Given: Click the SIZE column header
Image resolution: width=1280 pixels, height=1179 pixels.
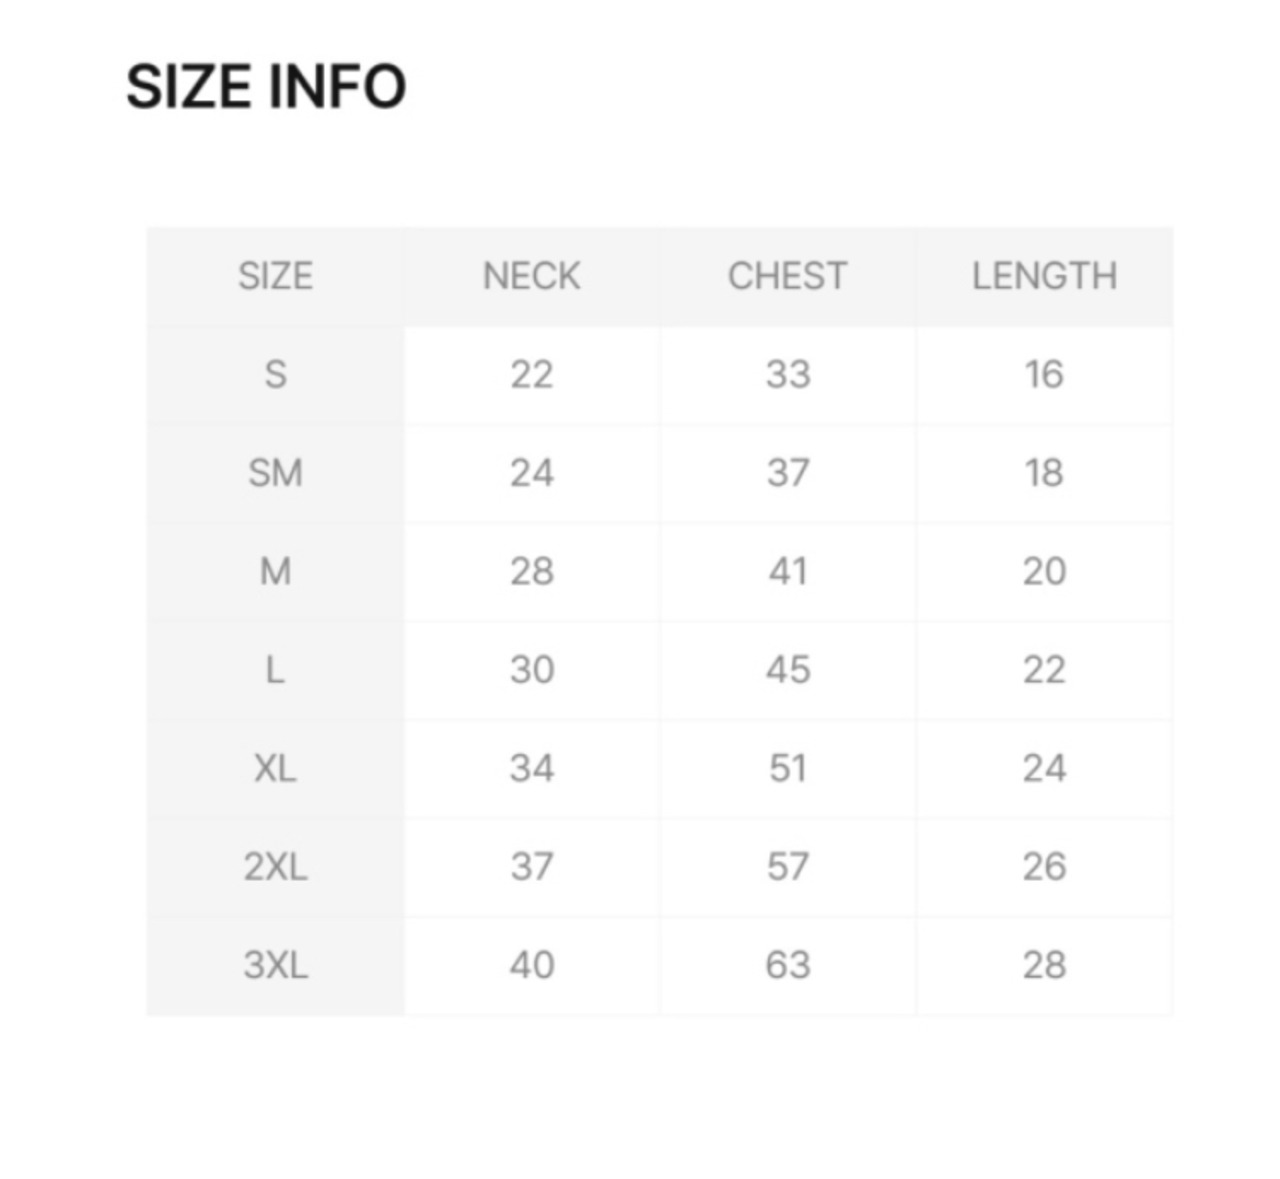Looking at the screenshot, I should click(275, 276).
